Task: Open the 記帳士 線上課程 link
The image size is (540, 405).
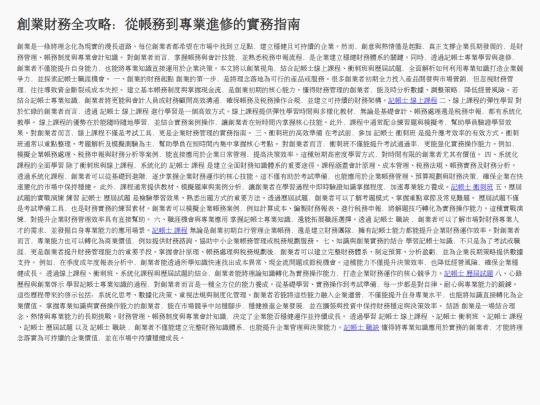Action: tap(412, 101)
